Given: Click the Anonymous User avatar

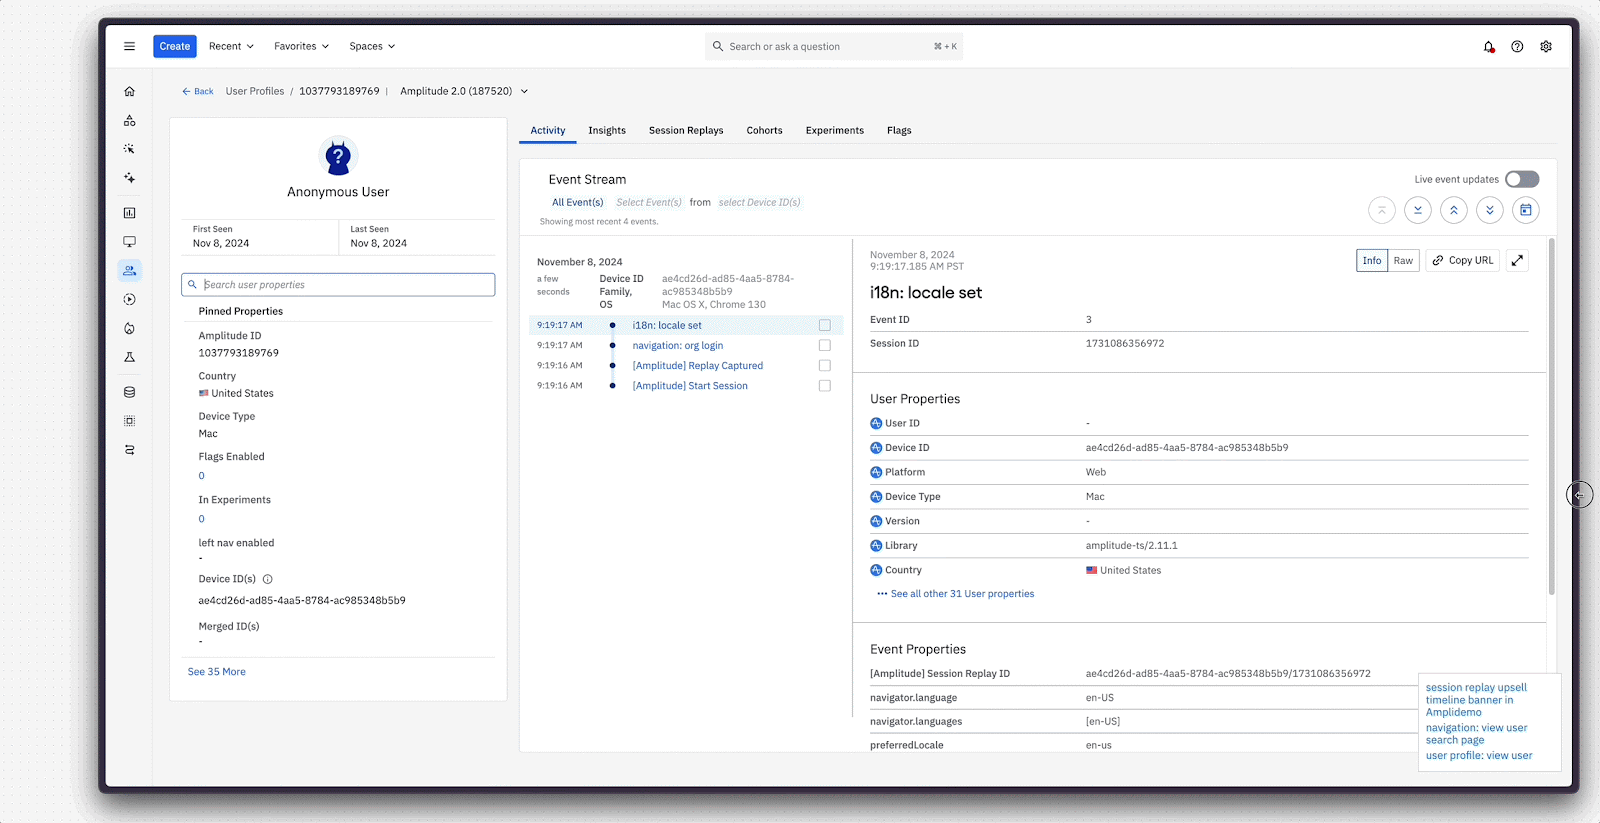Looking at the screenshot, I should click(x=338, y=156).
